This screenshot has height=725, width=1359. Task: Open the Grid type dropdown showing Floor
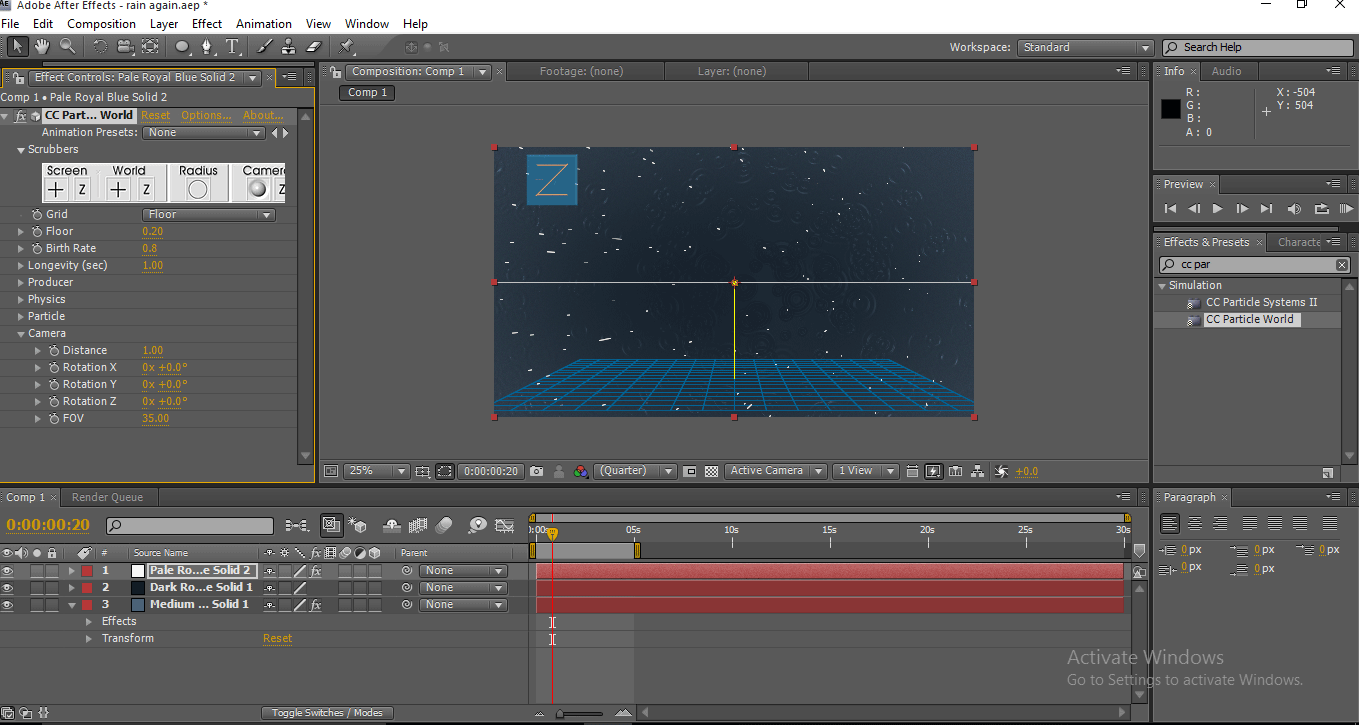pos(209,215)
